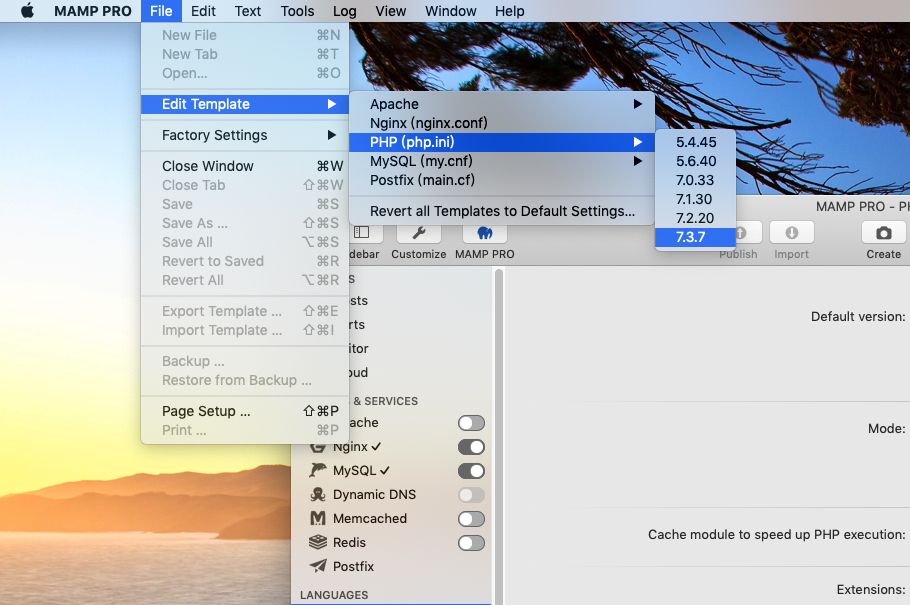Select Memcached in the sidebar
Image resolution: width=910 pixels, height=605 pixels.
pos(370,518)
